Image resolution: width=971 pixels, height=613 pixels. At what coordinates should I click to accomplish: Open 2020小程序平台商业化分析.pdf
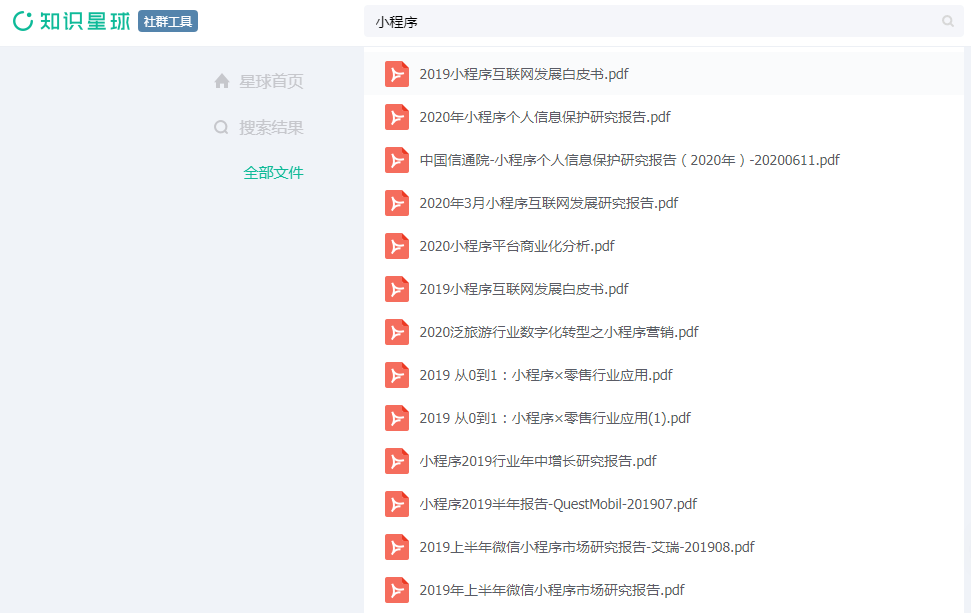(517, 246)
